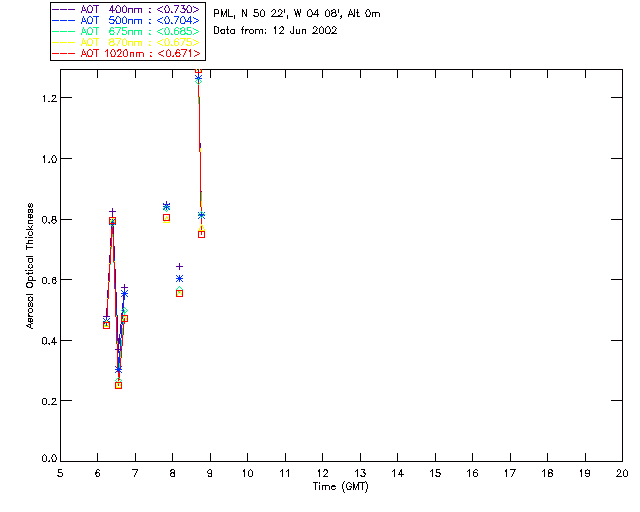This screenshot has width=640, height=512.
Task: Click the 'Time (GMT)' x-axis title
Action: pyautogui.click(x=341, y=487)
